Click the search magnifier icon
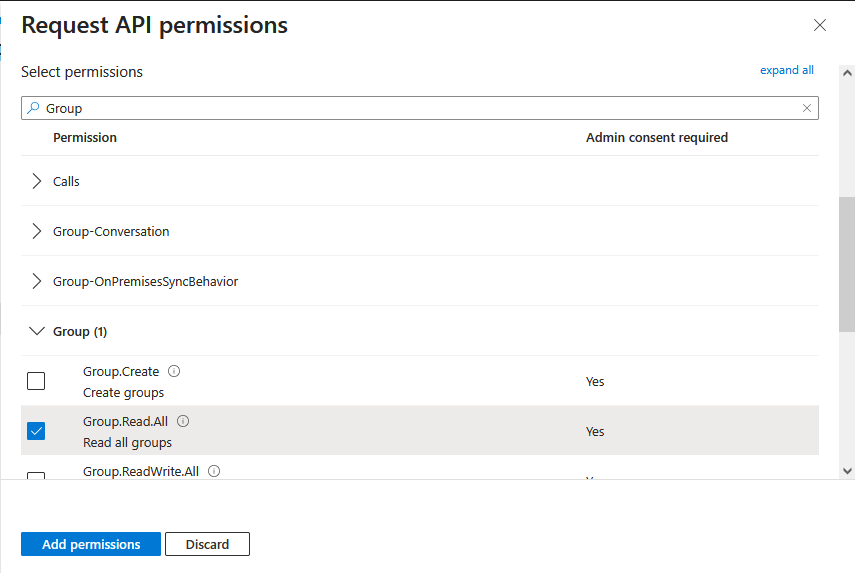This screenshot has width=855, height=573. [33, 108]
